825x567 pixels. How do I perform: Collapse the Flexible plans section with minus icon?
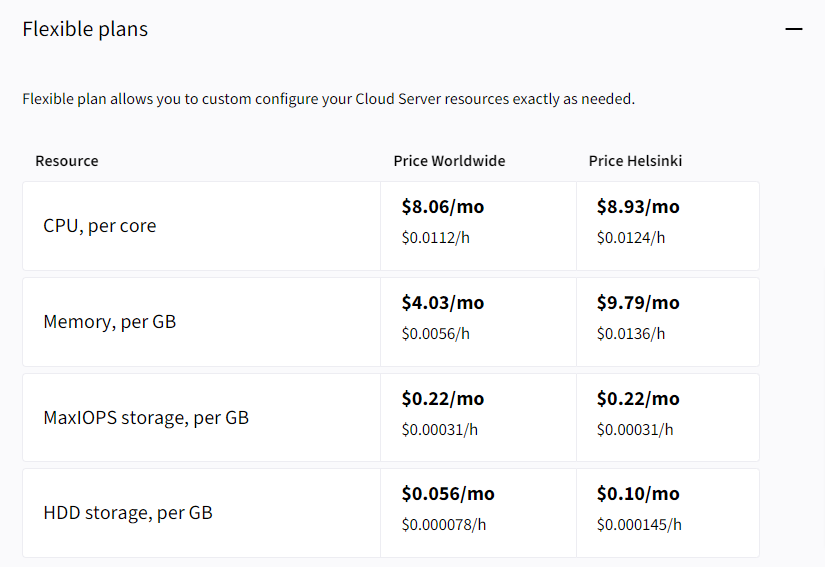tap(794, 30)
